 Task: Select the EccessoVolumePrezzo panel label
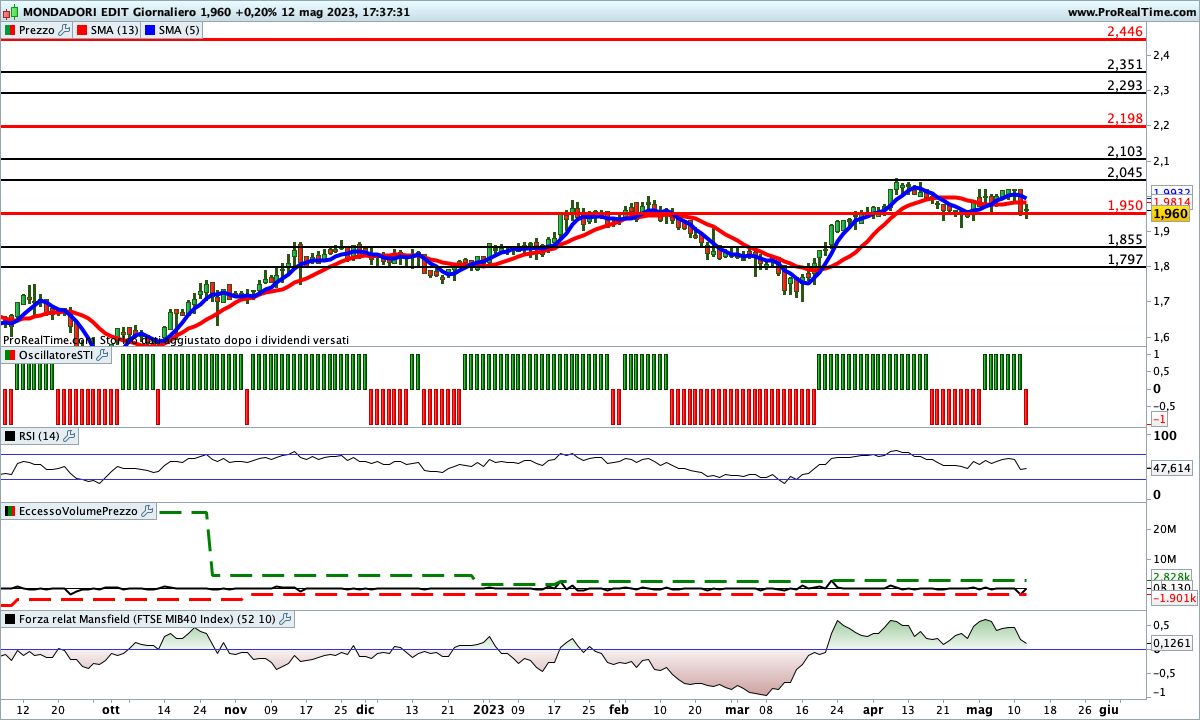[78, 511]
